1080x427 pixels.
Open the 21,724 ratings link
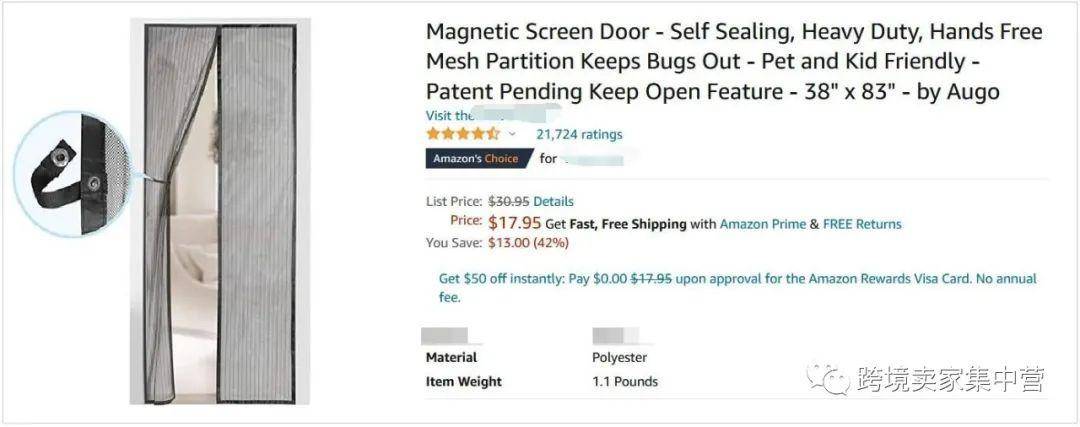(579, 134)
